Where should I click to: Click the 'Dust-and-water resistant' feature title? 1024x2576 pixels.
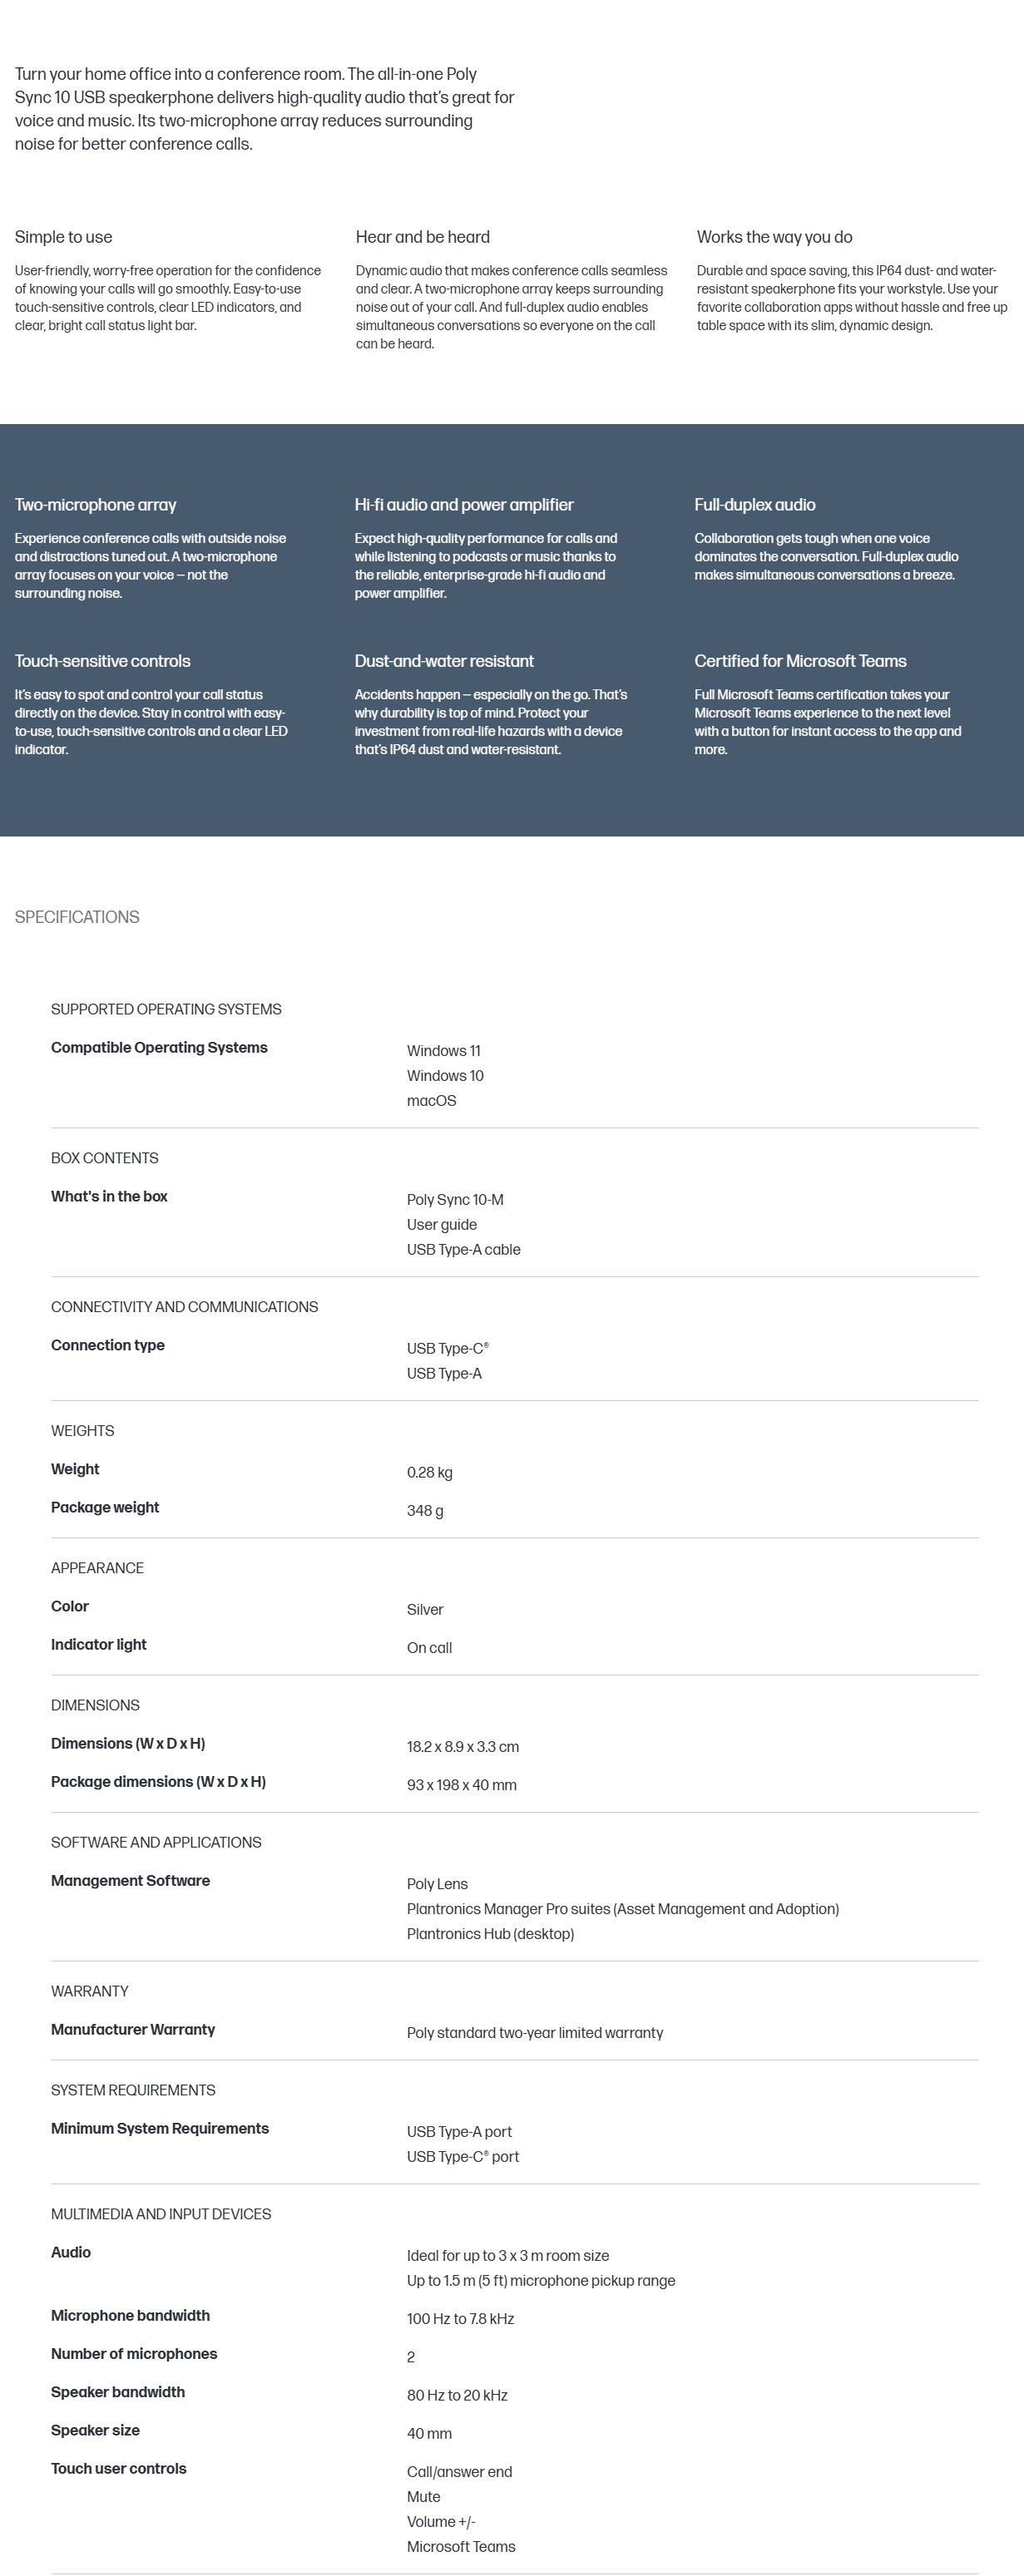coord(444,661)
